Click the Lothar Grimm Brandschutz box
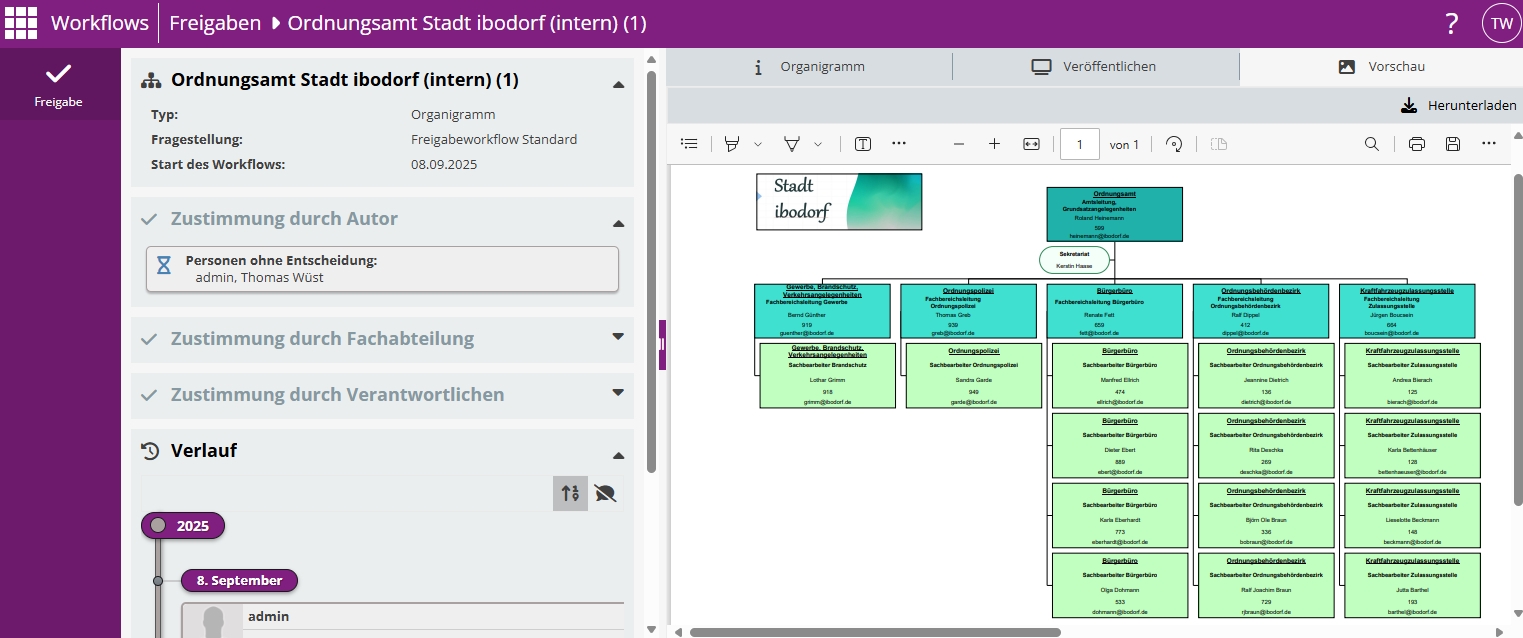Image resolution: width=1523 pixels, height=638 pixels. point(828,376)
